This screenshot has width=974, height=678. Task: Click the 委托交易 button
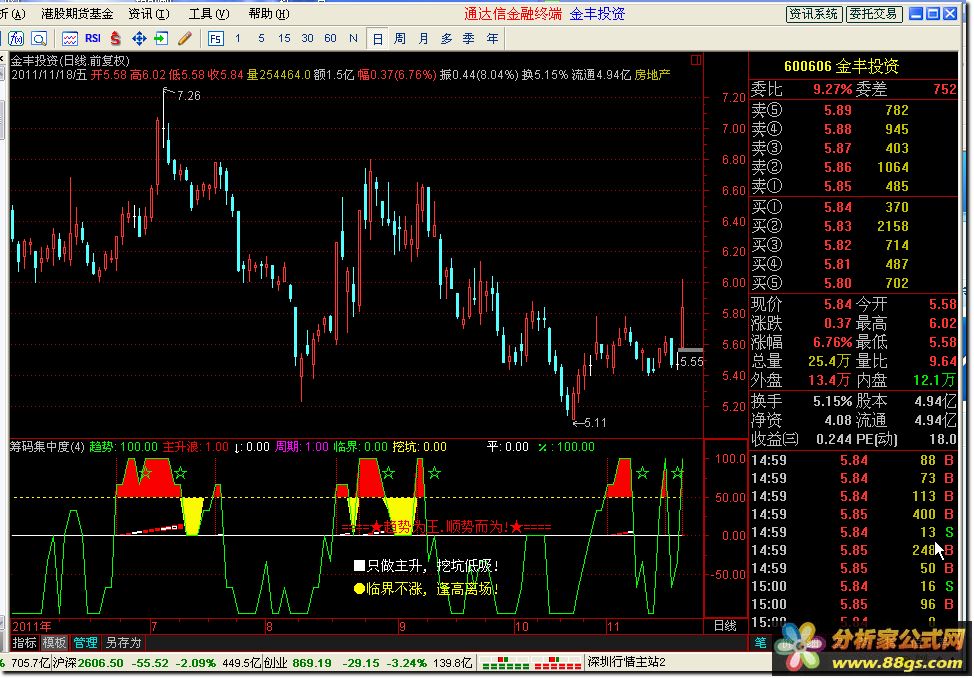pyautogui.click(x=873, y=14)
